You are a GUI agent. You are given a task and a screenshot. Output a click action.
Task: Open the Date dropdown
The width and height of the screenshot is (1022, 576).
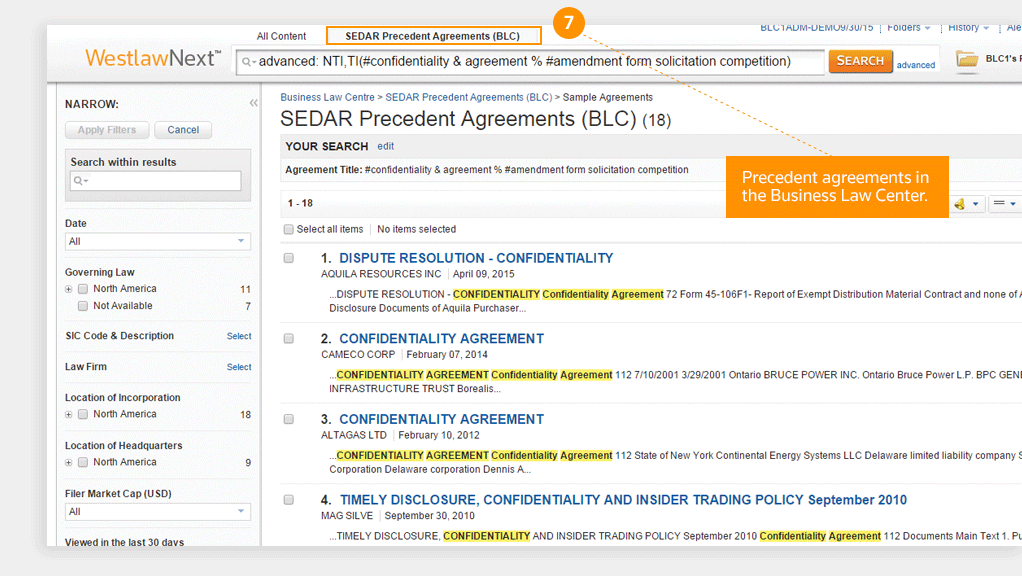(158, 241)
